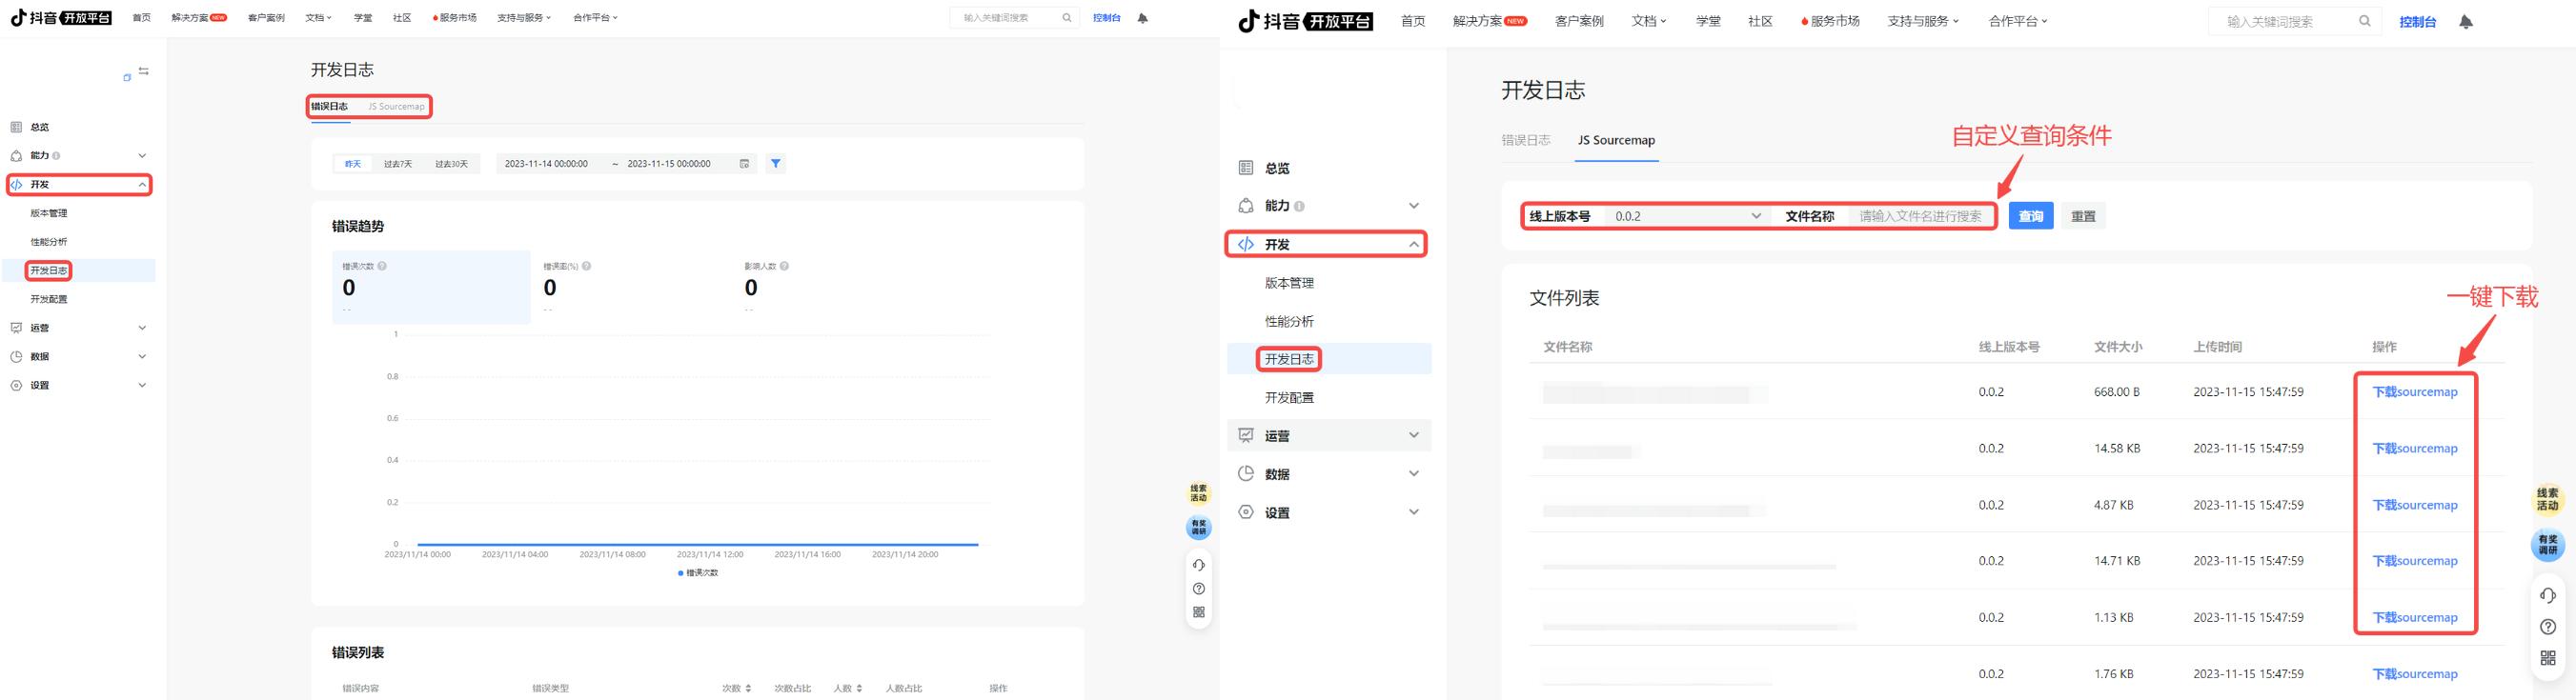2576x700 pixels.
Task: Open the calendar icon in date range
Action: (744, 164)
